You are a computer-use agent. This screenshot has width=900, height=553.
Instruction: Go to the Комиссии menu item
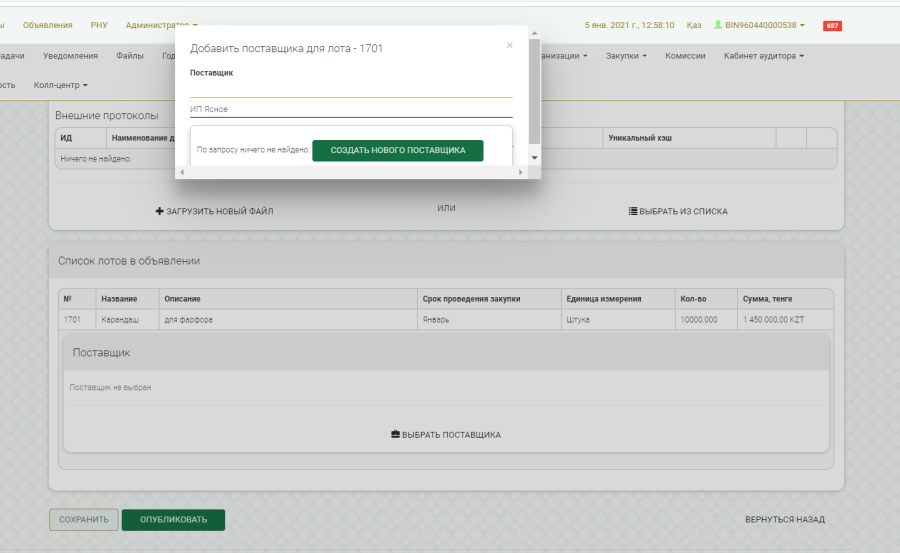click(x=685, y=56)
